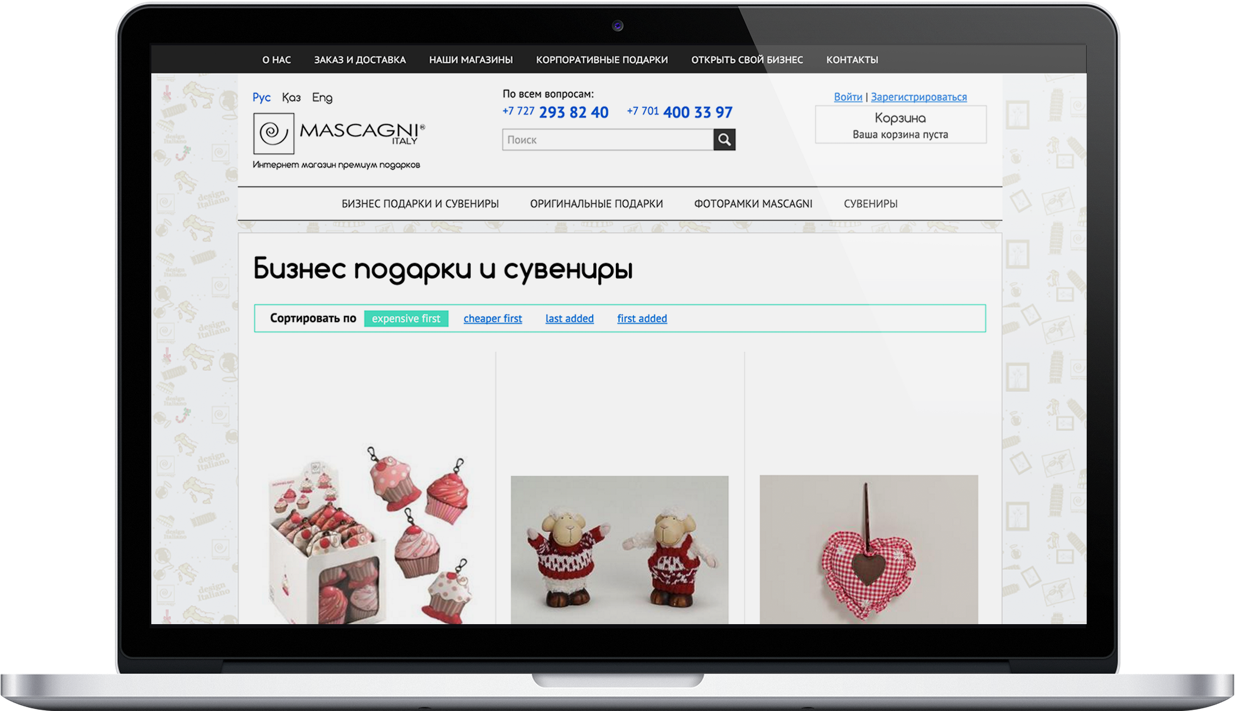This screenshot has width=1235, height=711.
Task: Click the Mascagni spiral logo
Action: coord(273,133)
